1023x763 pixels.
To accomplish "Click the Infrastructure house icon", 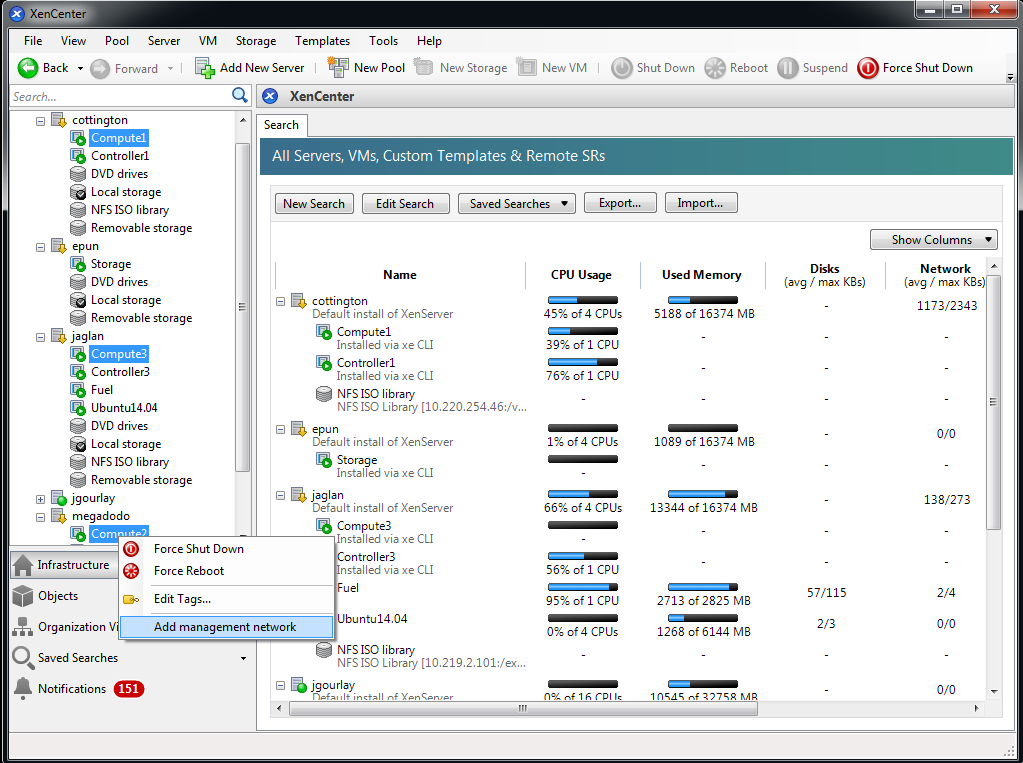I will (x=23, y=565).
